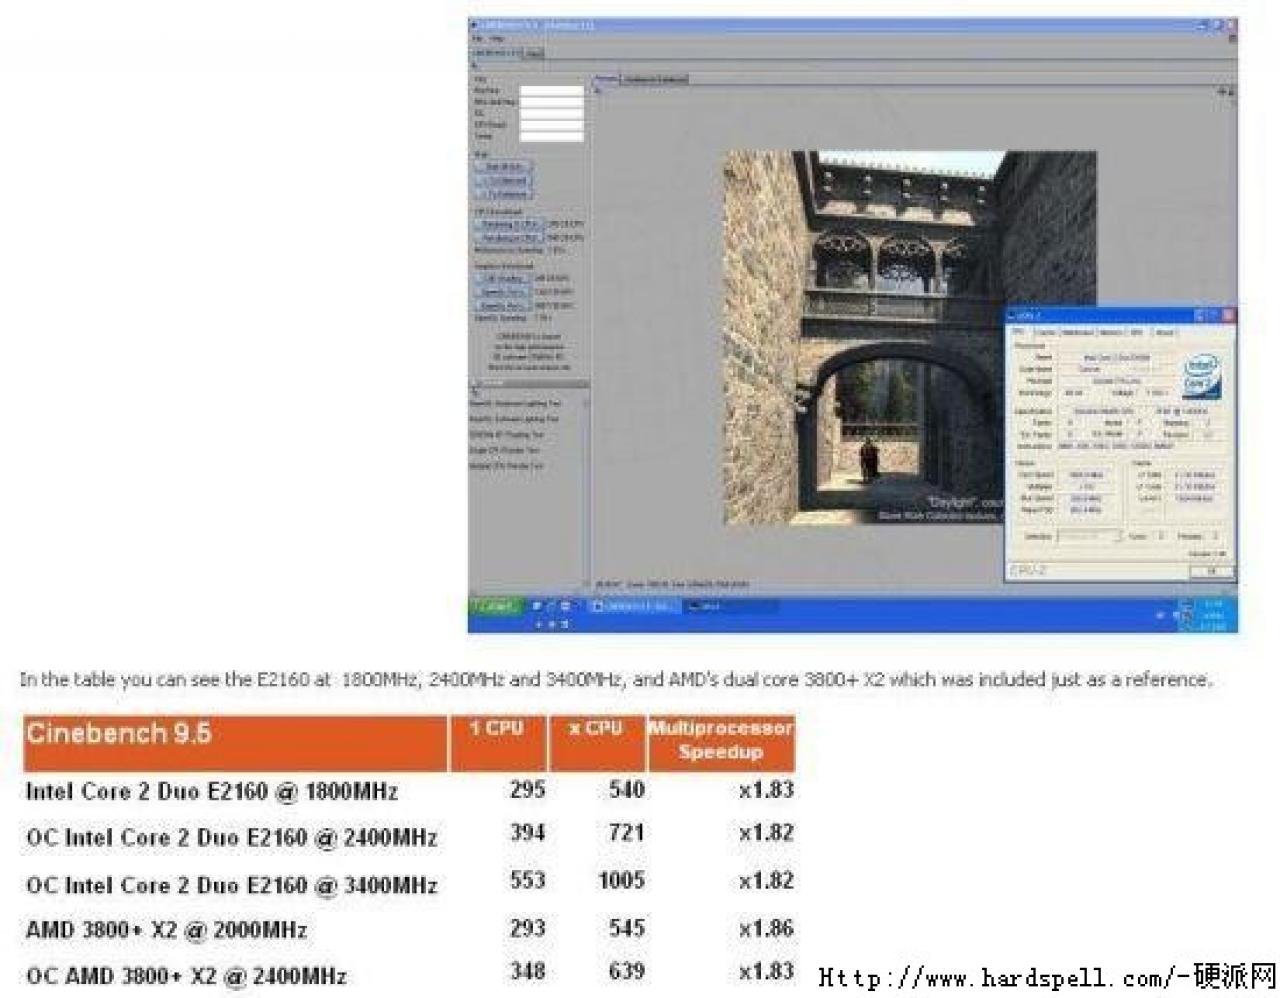Switch to the Database tab in Cinebench
Image resolution: width=1280 pixels, height=998 pixels.
pyautogui.click(x=655, y=79)
